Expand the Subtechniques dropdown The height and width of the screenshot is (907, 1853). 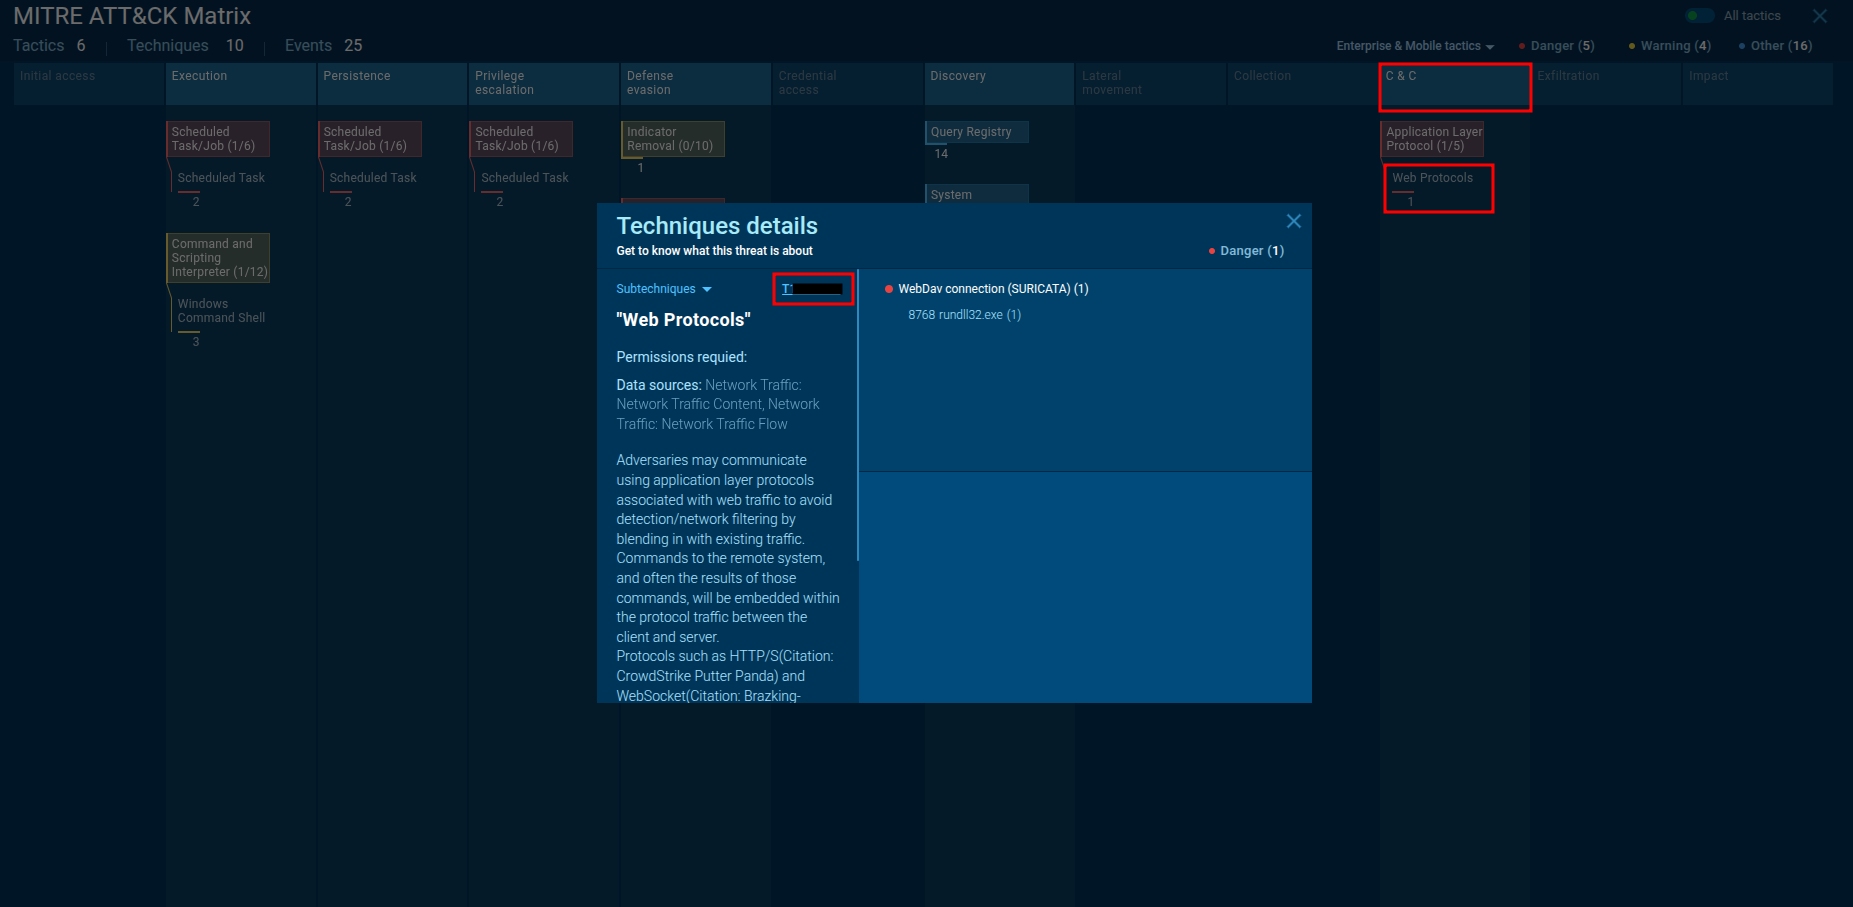(x=663, y=289)
